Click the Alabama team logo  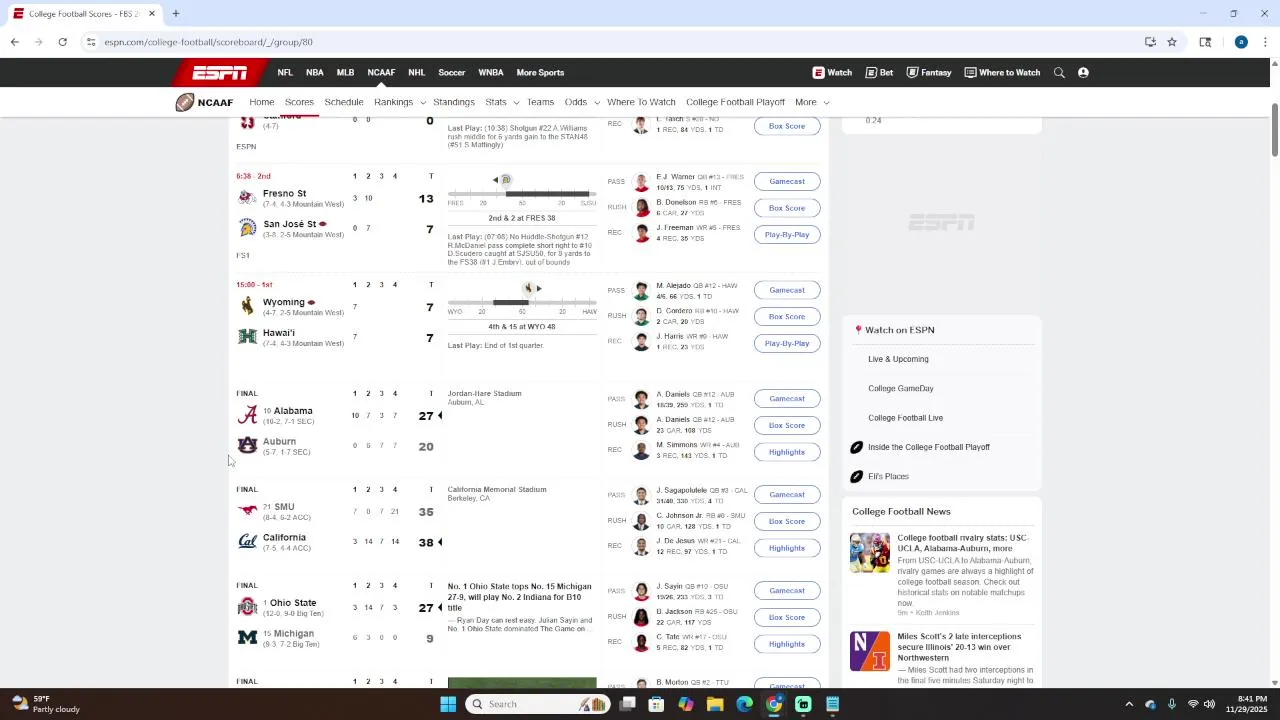click(247, 415)
